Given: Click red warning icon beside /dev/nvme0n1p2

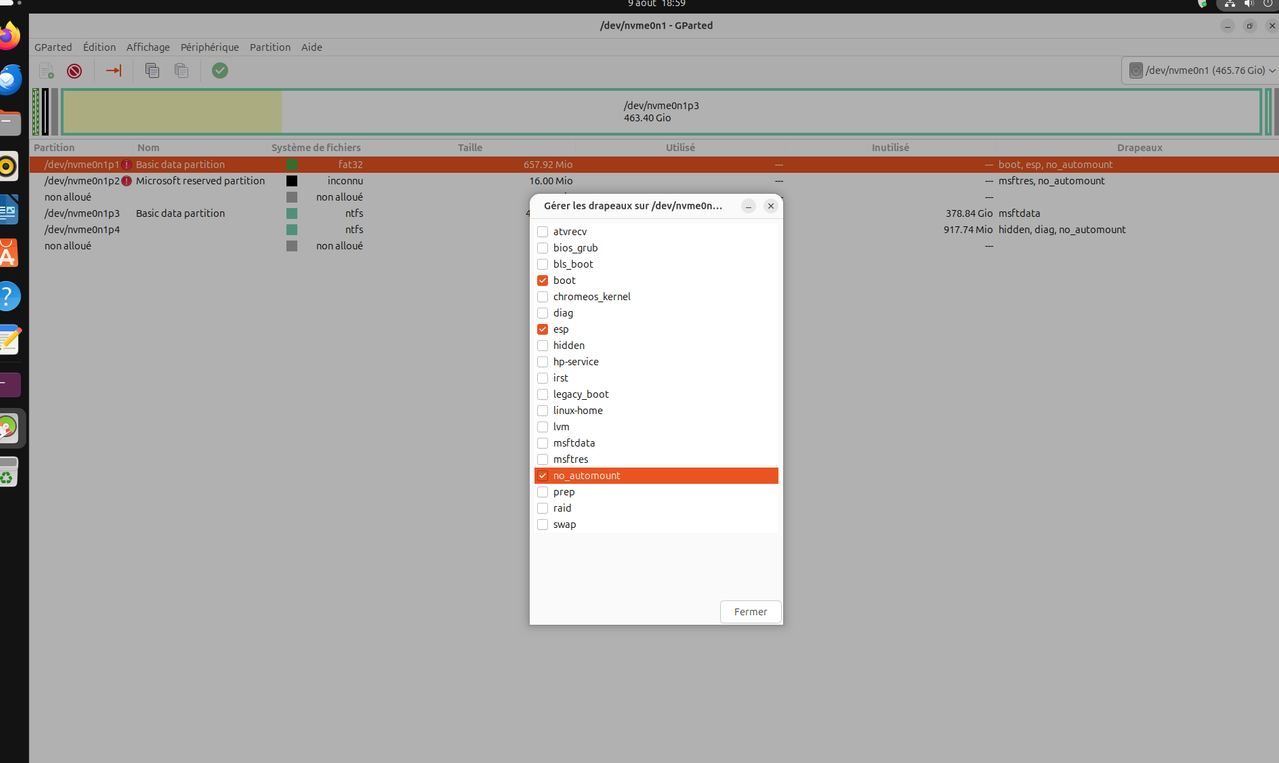Looking at the screenshot, I should [x=127, y=181].
